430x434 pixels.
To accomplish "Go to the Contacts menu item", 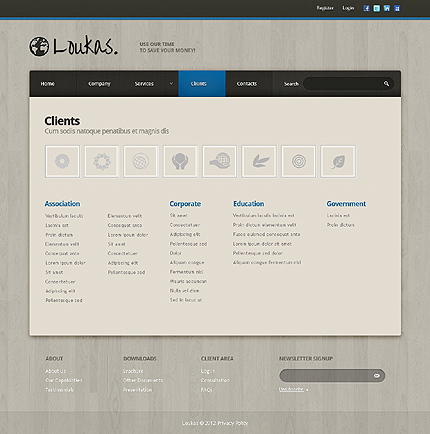I will [247, 84].
